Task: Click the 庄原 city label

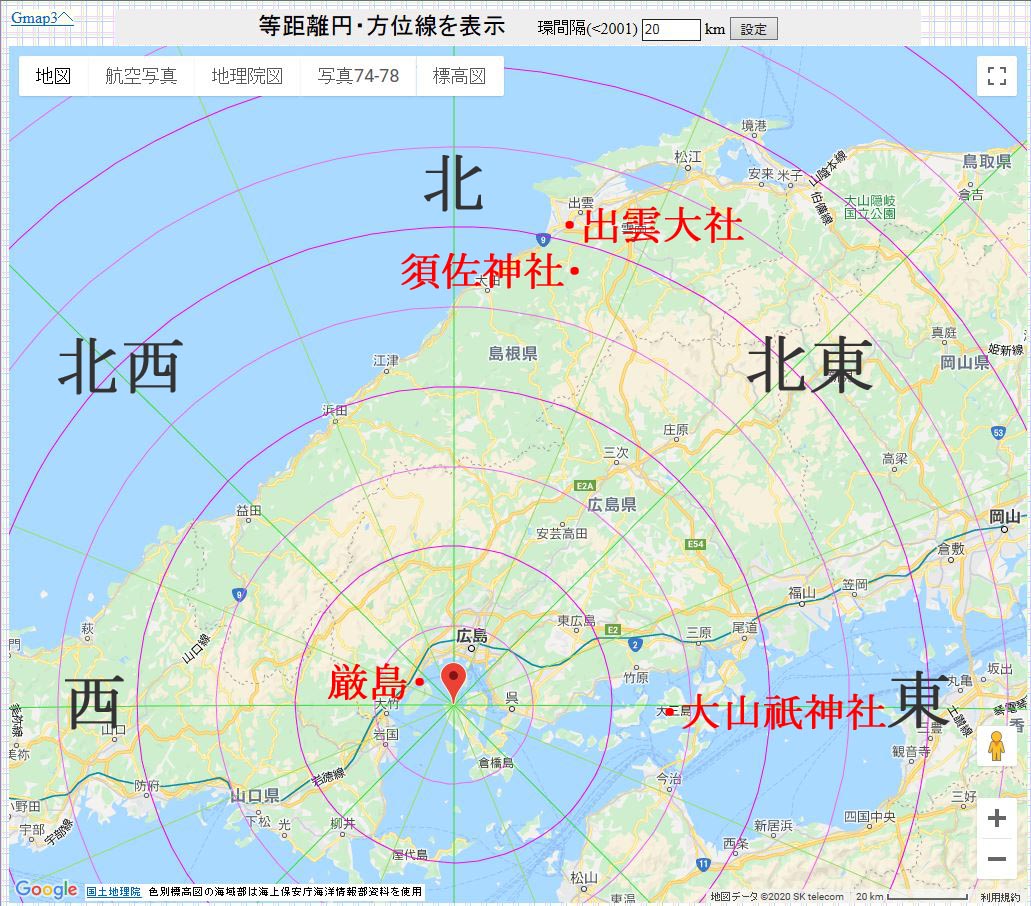Action: (675, 429)
